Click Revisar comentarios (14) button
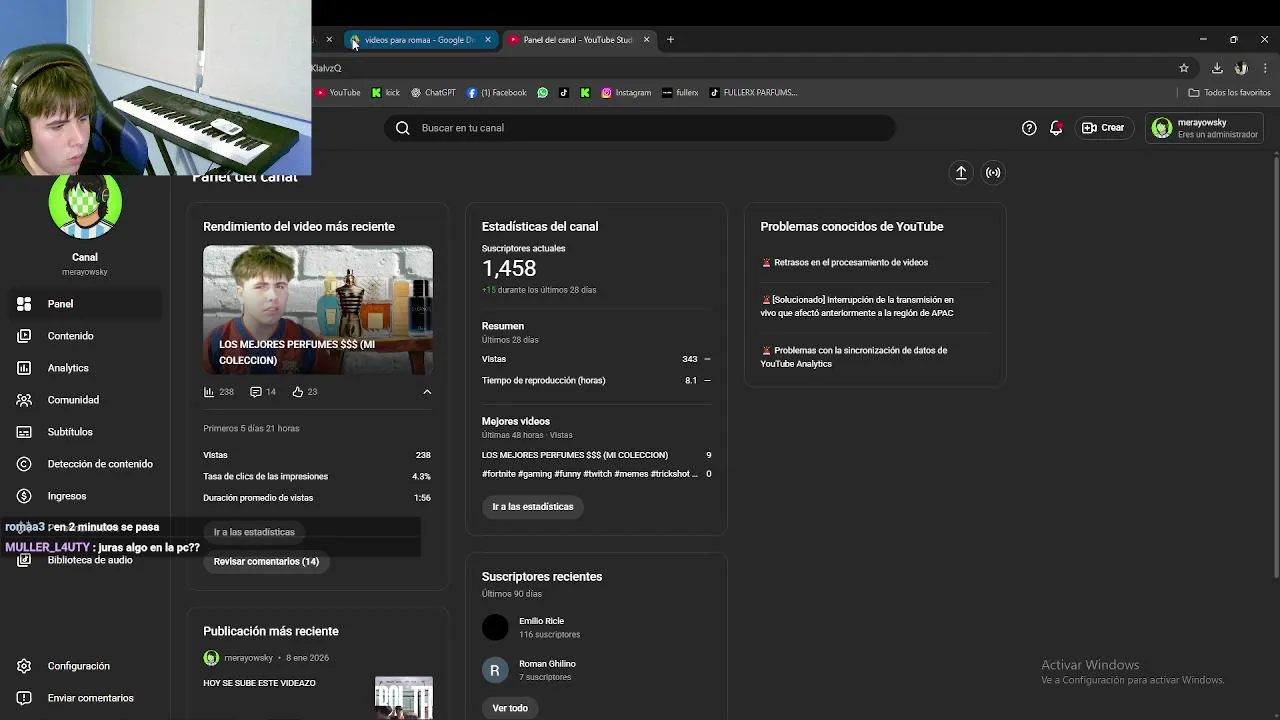1280x720 pixels. point(266,561)
